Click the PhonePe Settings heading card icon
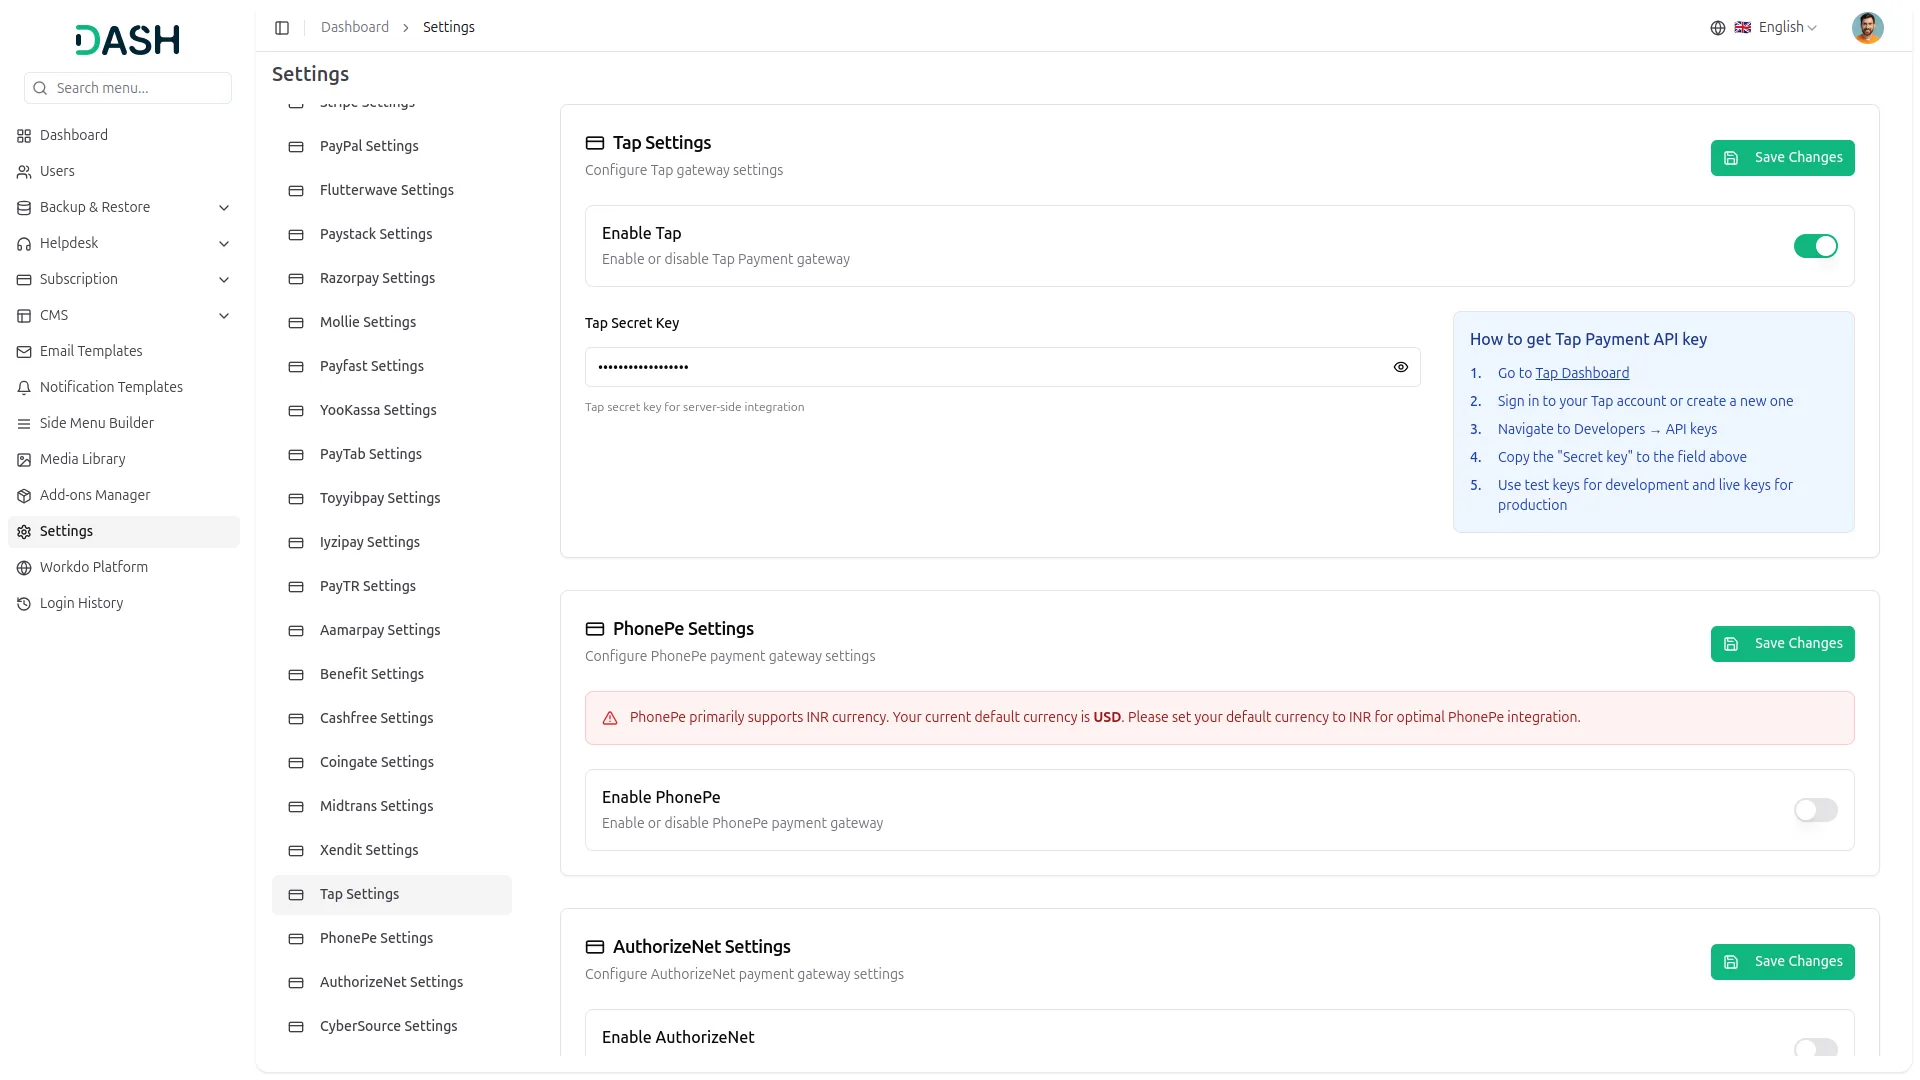Image resolution: width=1920 pixels, height=1080 pixels. [595, 629]
